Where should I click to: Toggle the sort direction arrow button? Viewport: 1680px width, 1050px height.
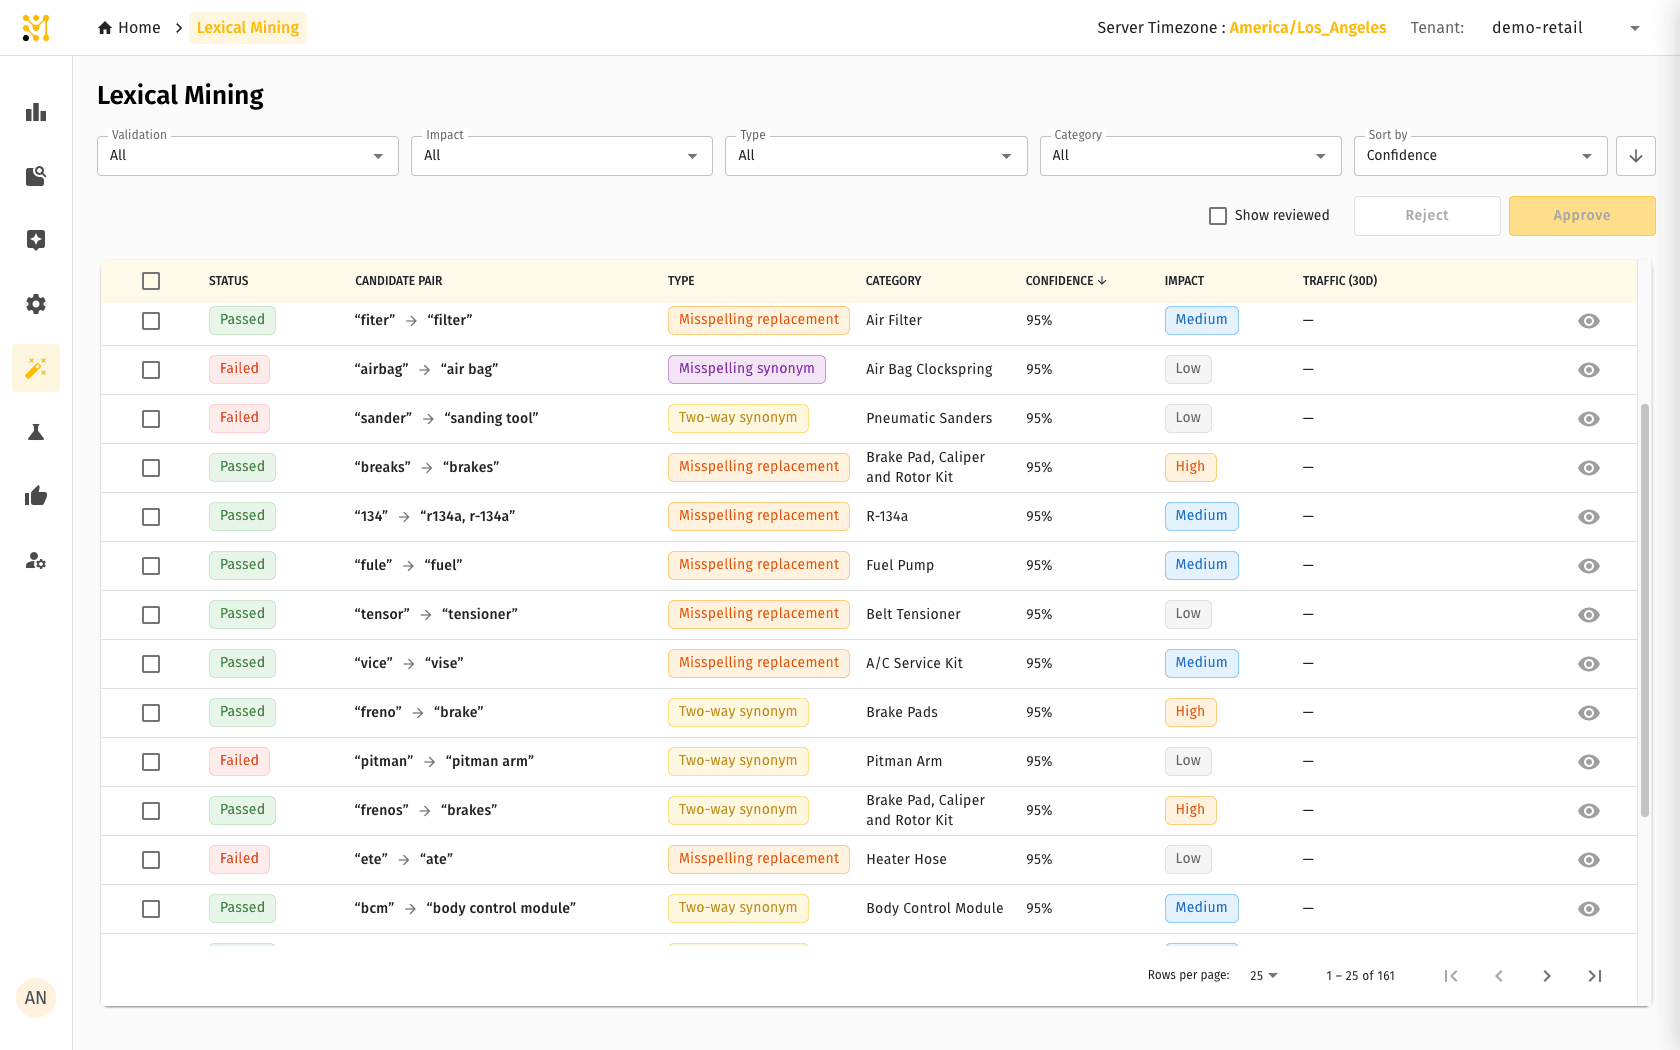[x=1636, y=156]
